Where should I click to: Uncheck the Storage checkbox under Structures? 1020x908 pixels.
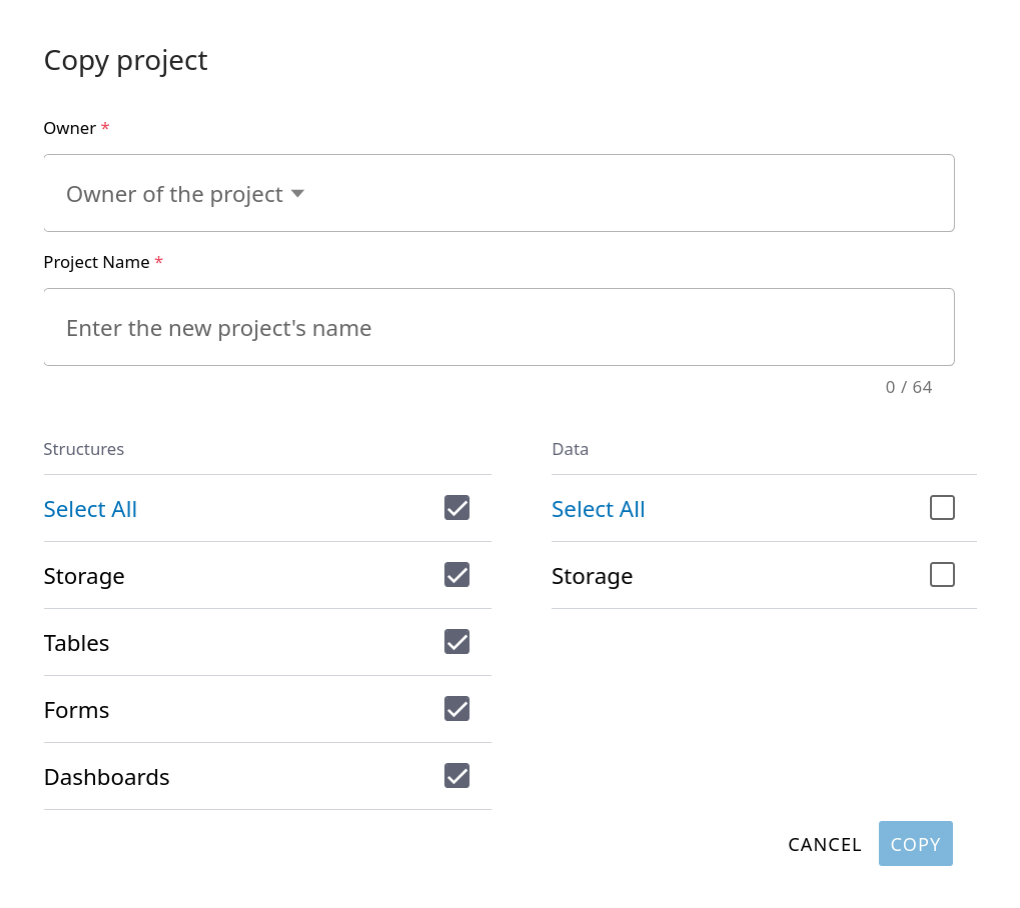[x=457, y=575]
